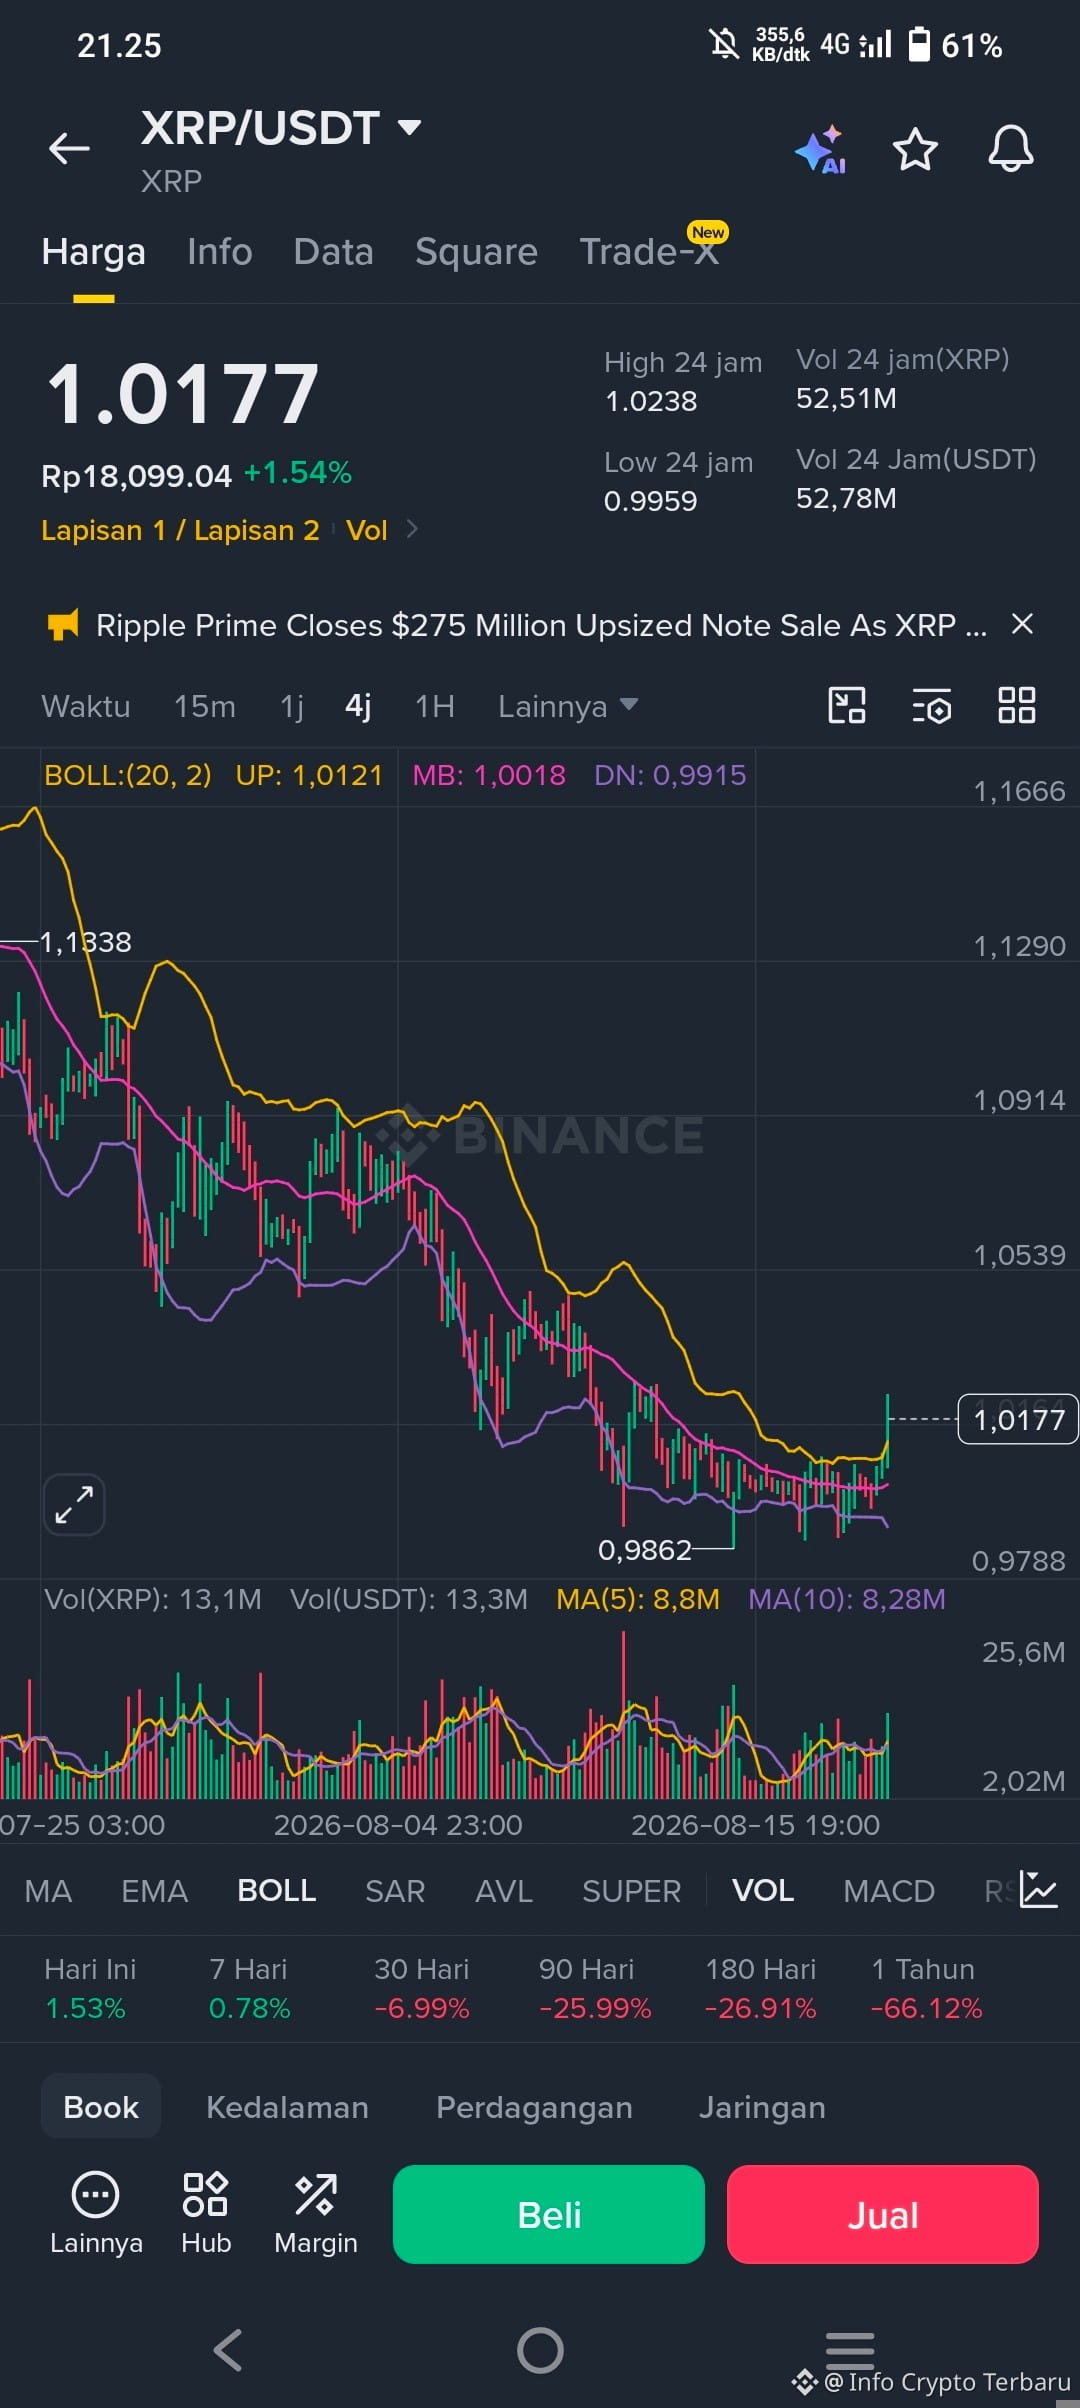
Task: Open the AI assistant sparkle icon
Action: [821, 150]
